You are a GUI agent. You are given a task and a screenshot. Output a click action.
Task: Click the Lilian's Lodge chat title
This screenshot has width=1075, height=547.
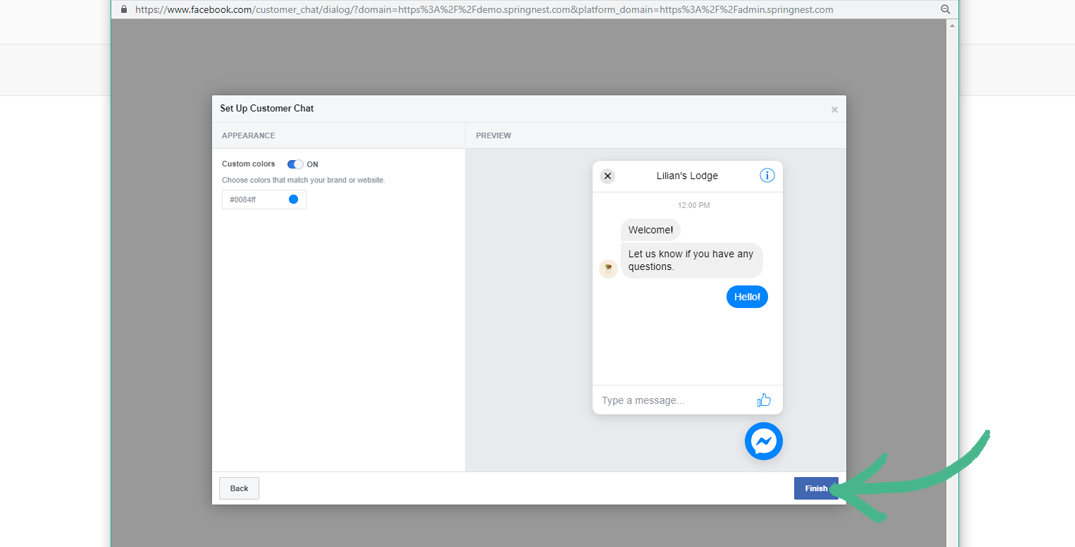pos(687,176)
